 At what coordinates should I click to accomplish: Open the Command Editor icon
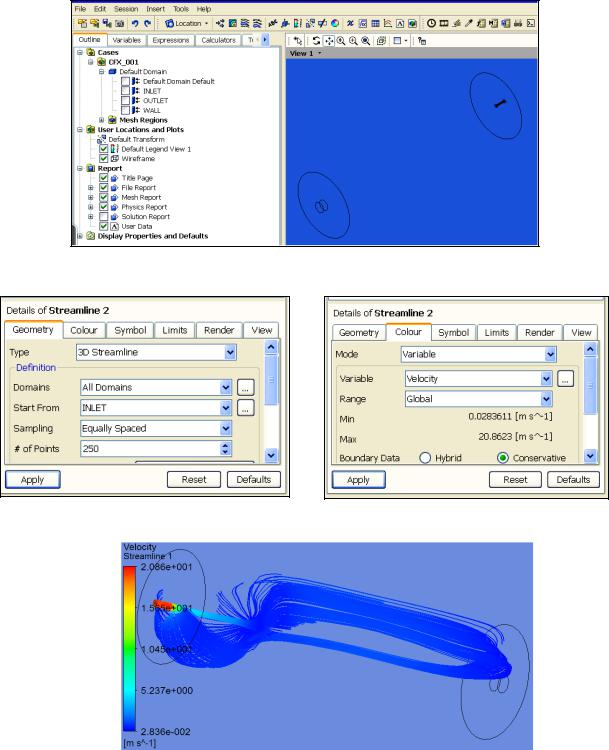(531, 23)
